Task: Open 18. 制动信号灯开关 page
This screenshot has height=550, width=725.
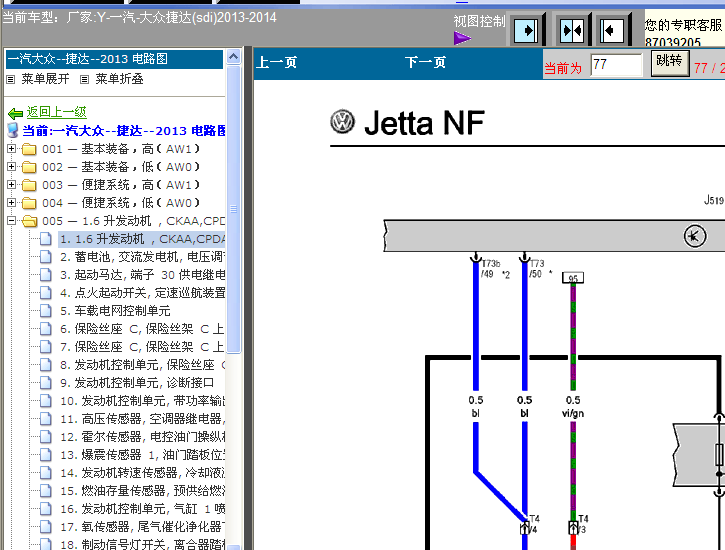Action: 142,544
